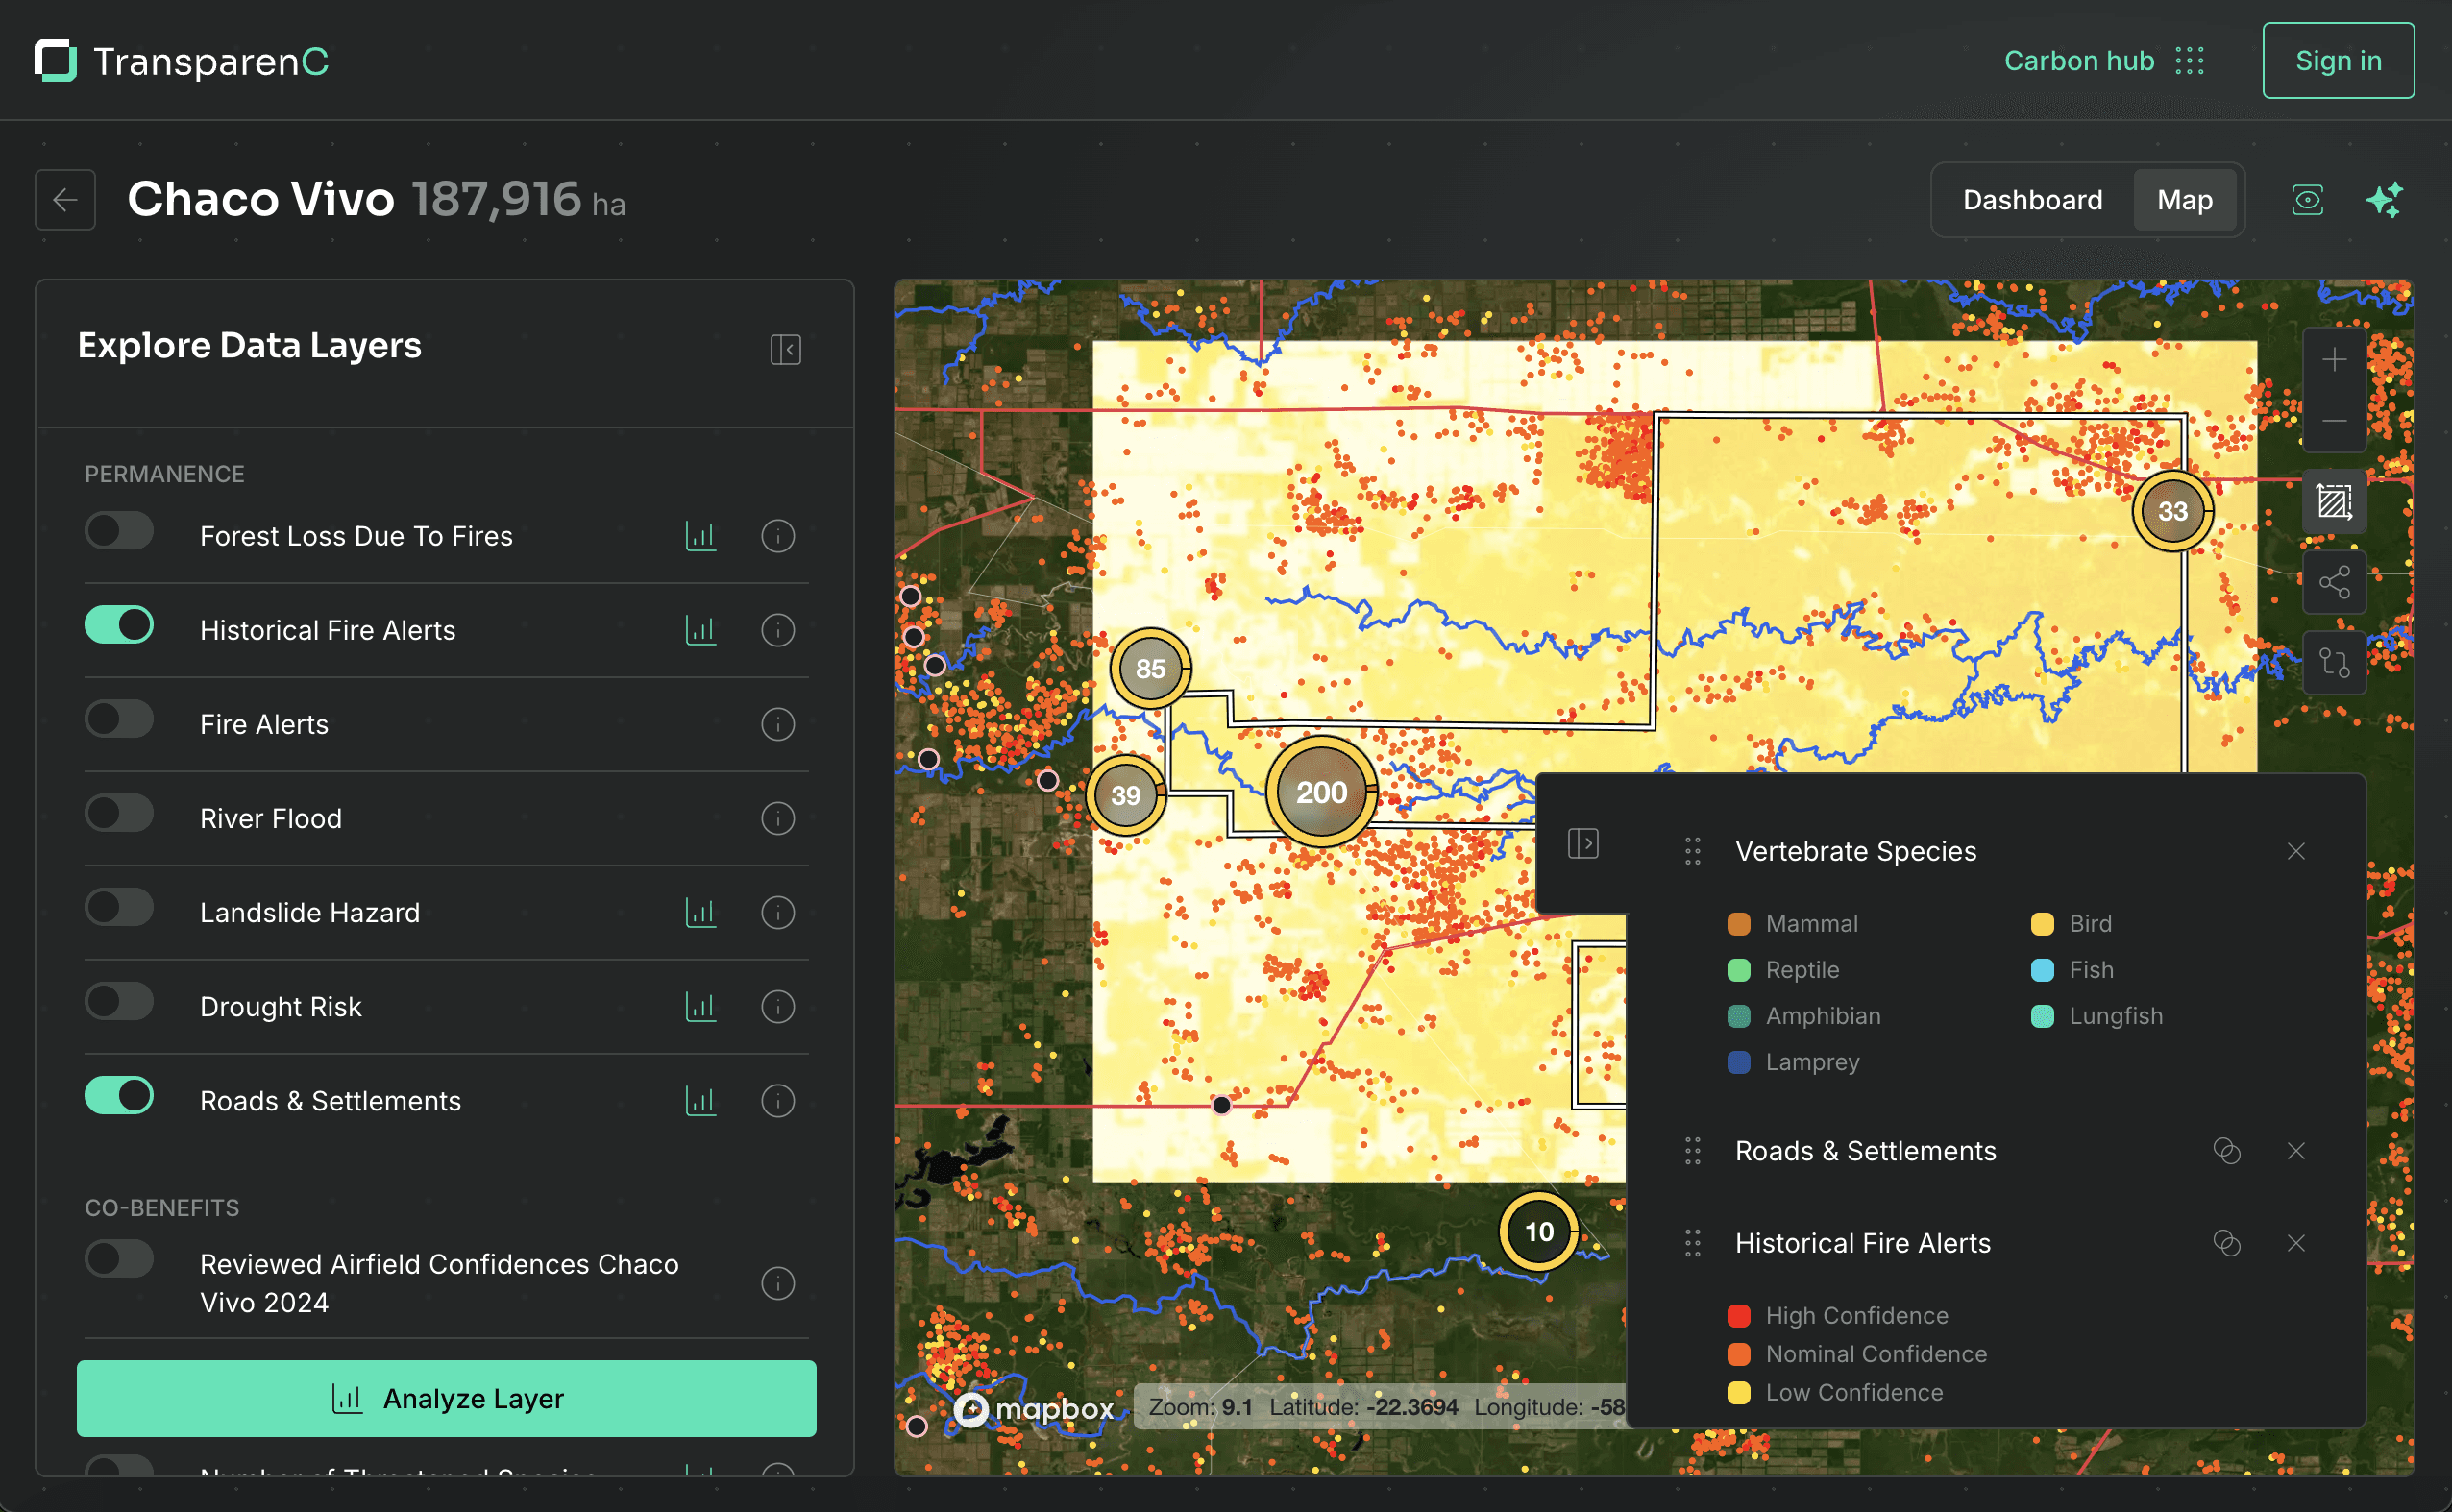
Task: Open chart for Forest Loss Due To Fires
Action: [x=701, y=536]
